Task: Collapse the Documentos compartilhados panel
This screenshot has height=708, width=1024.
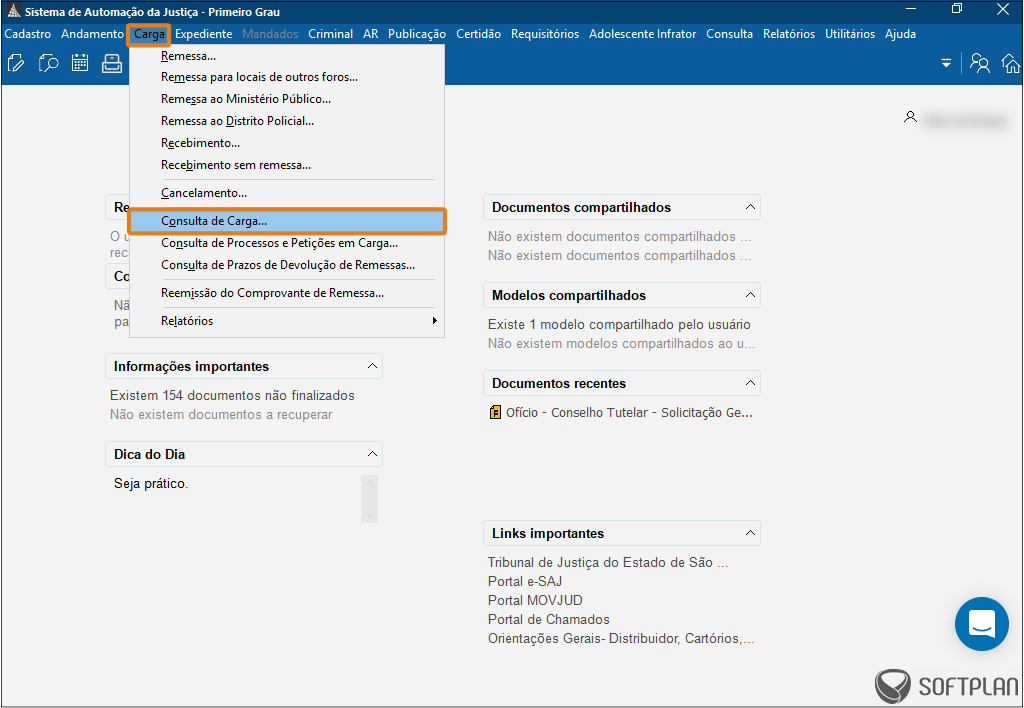Action: pyautogui.click(x=750, y=207)
